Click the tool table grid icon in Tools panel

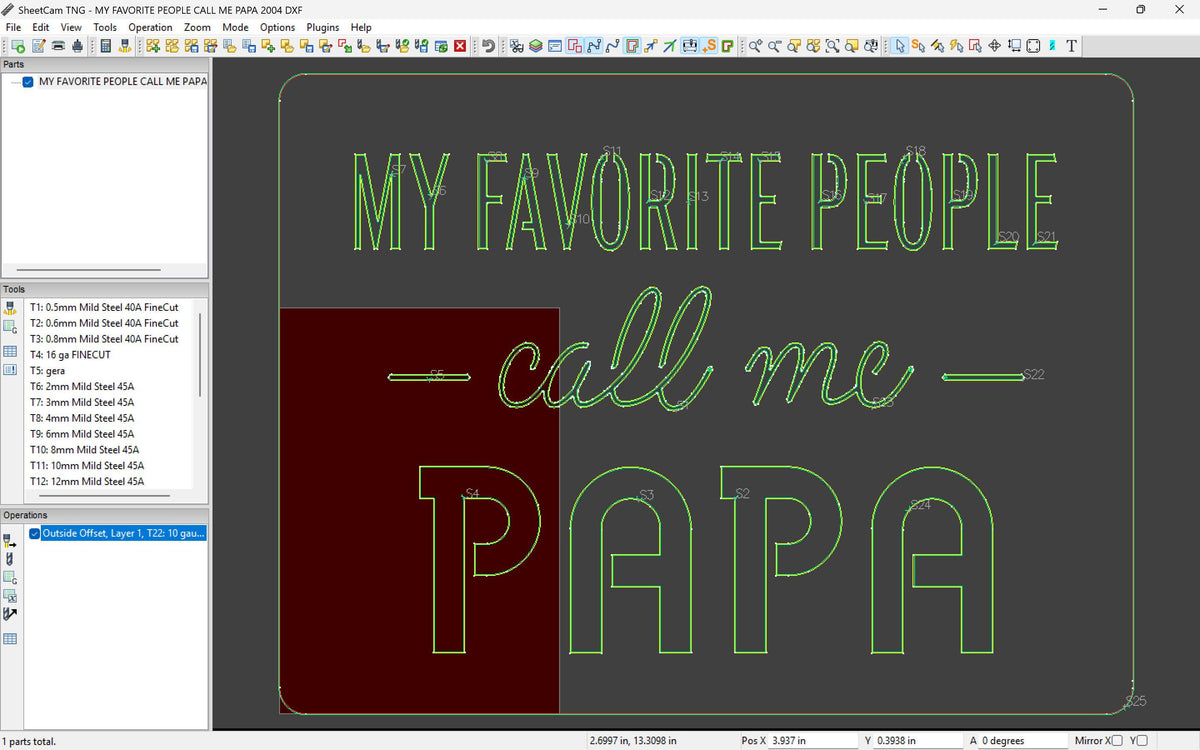click(10, 351)
